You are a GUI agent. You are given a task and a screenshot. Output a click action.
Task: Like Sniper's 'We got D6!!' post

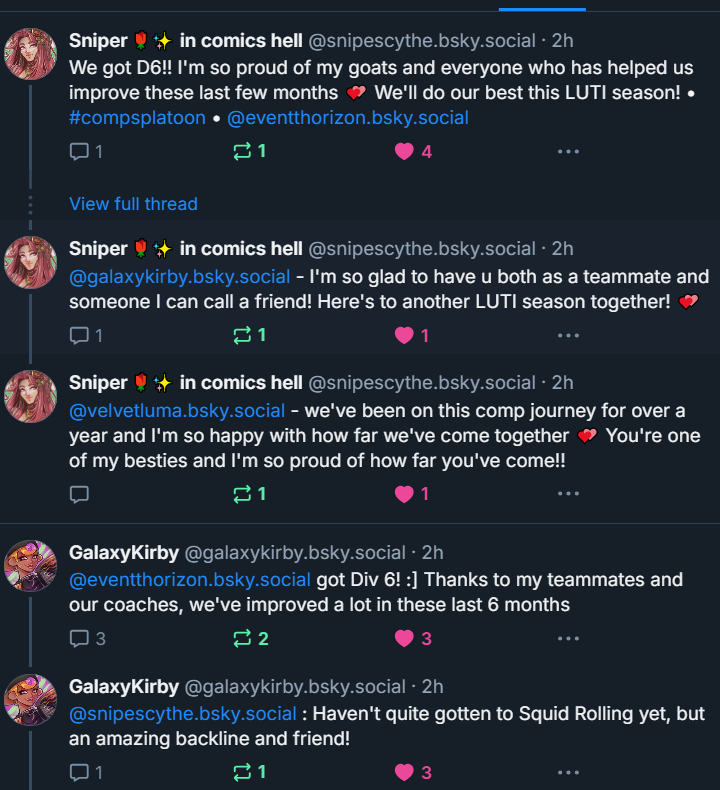coord(404,152)
